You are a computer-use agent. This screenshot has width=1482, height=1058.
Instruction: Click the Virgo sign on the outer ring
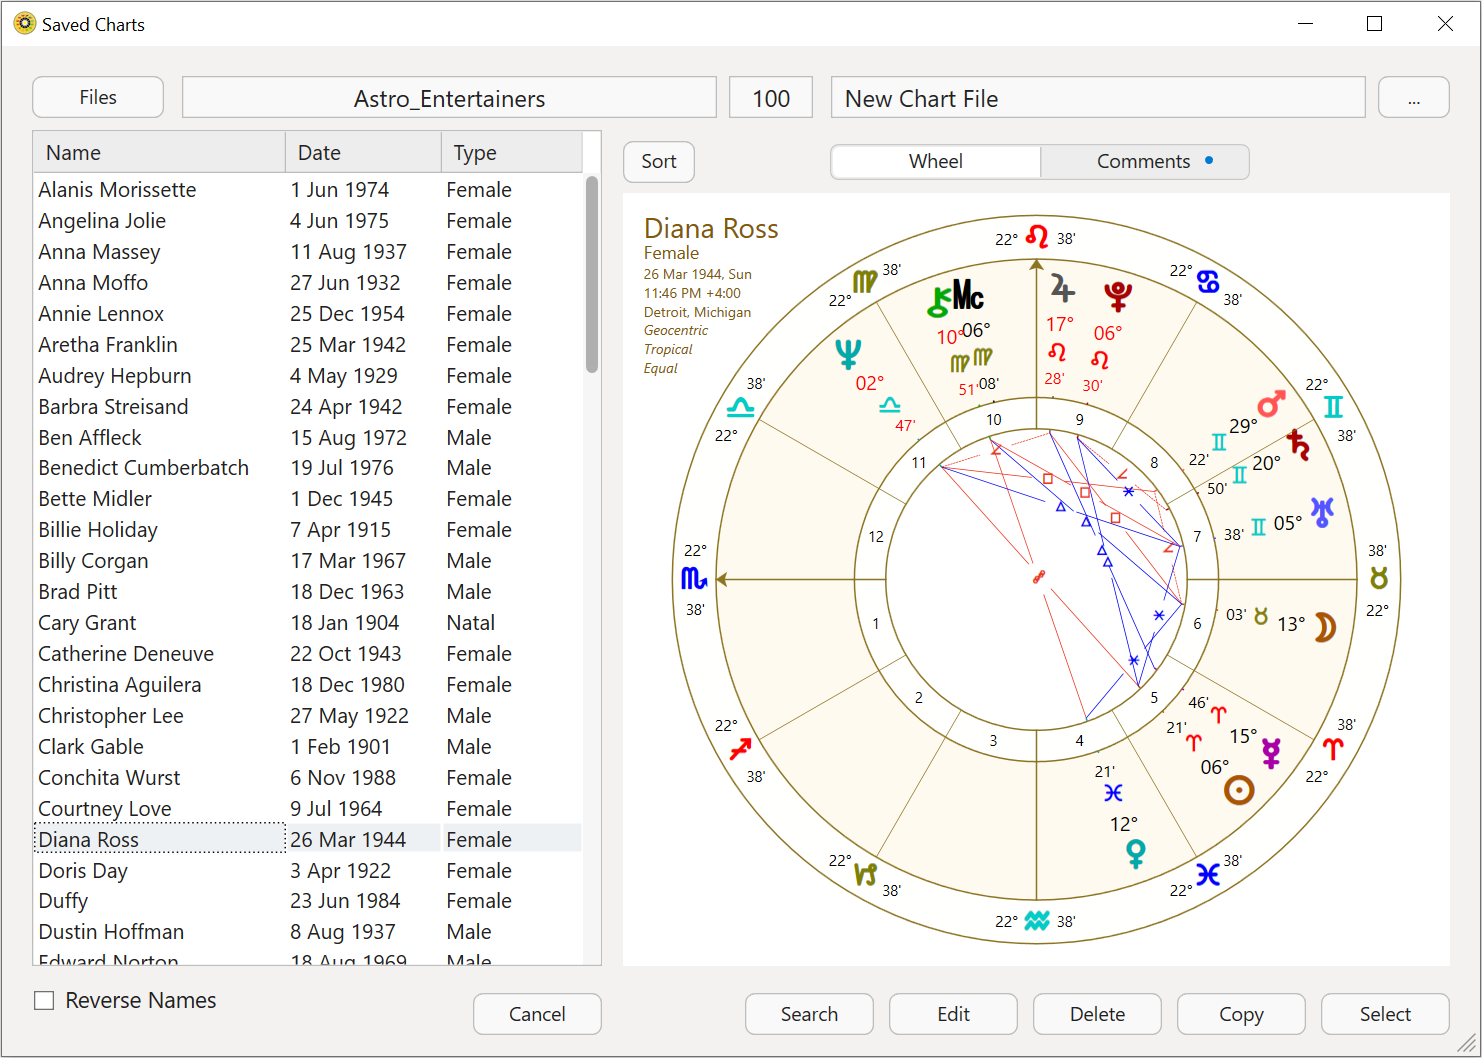coord(865,282)
